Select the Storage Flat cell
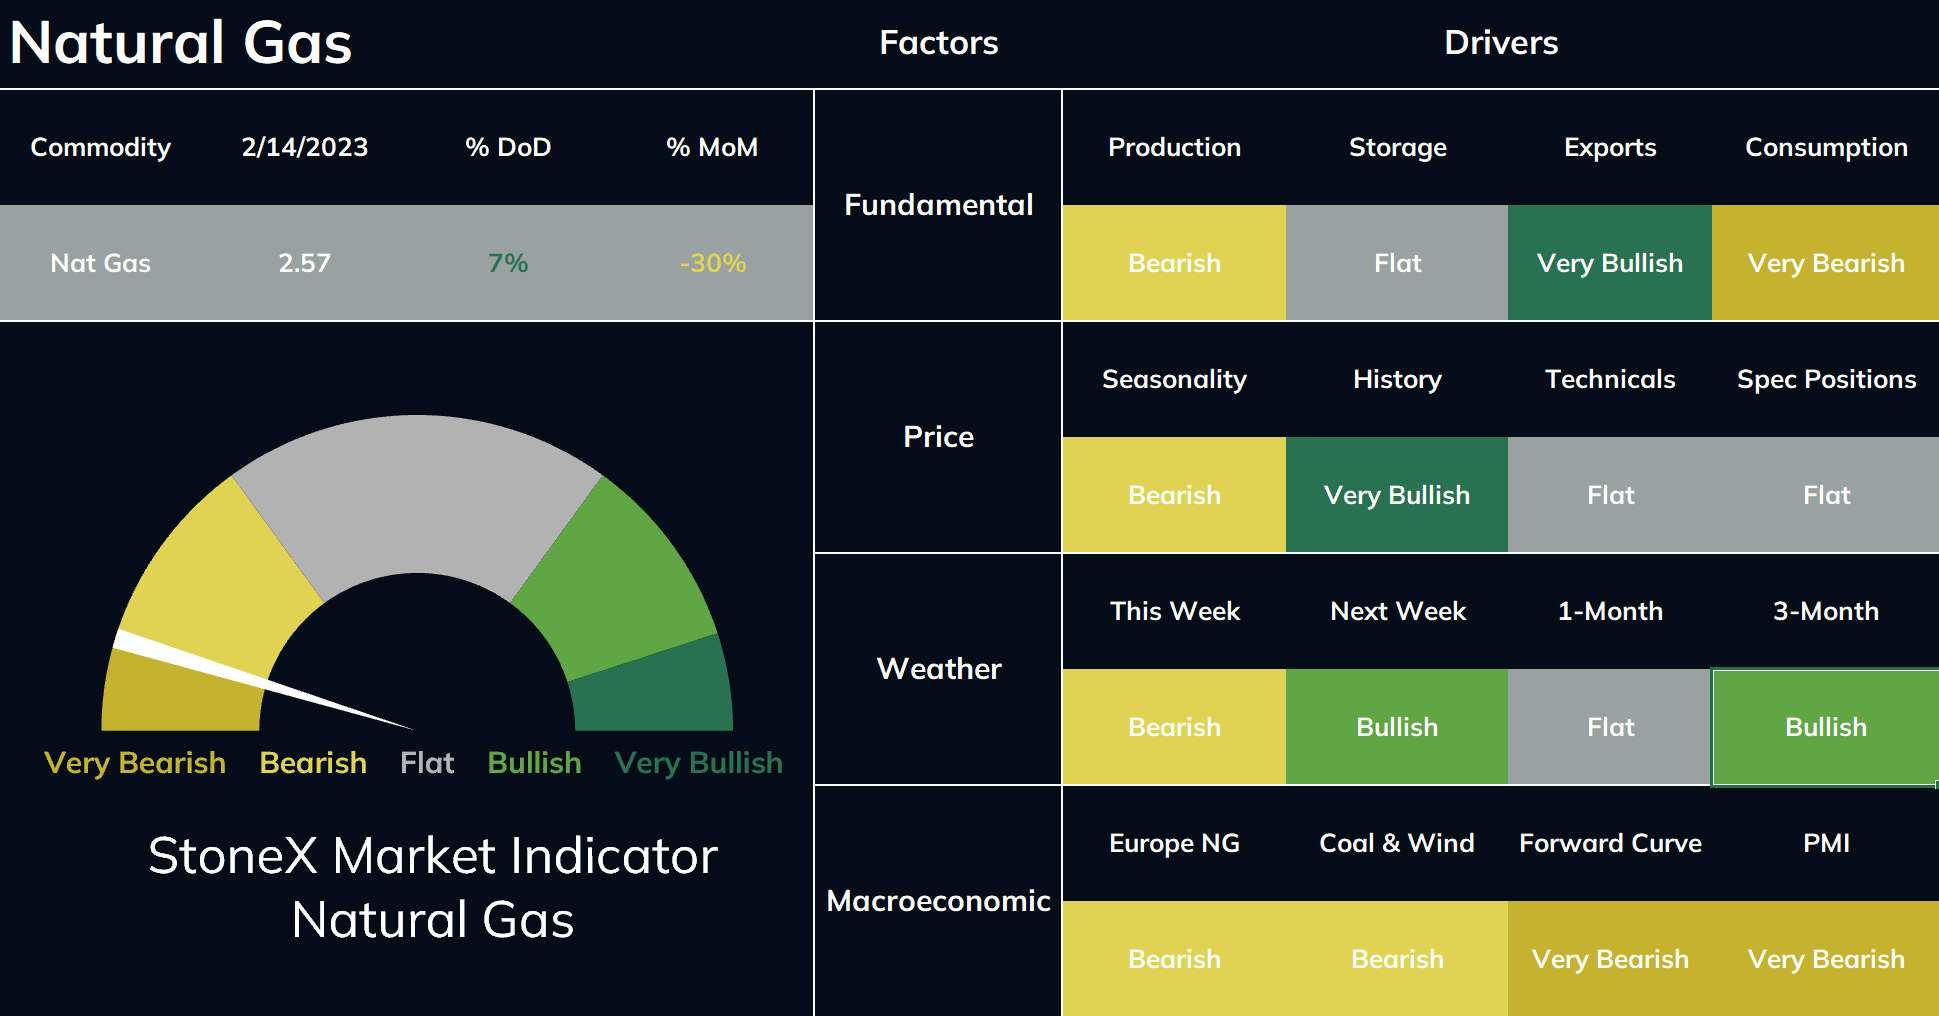 [x=1397, y=263]
